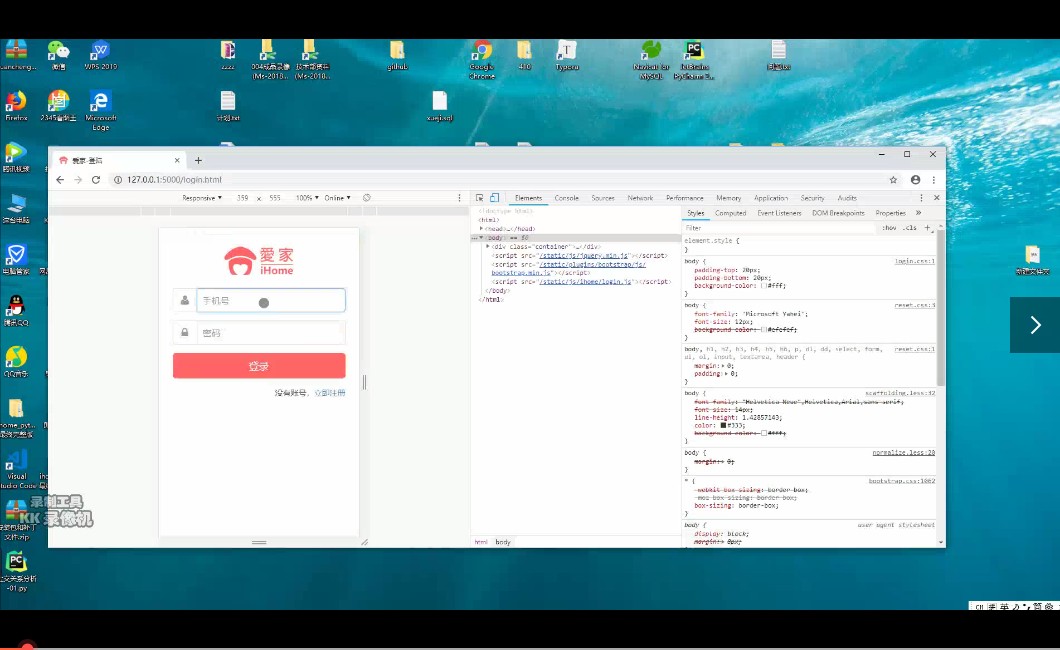Click the viewport width value 359

243,198
